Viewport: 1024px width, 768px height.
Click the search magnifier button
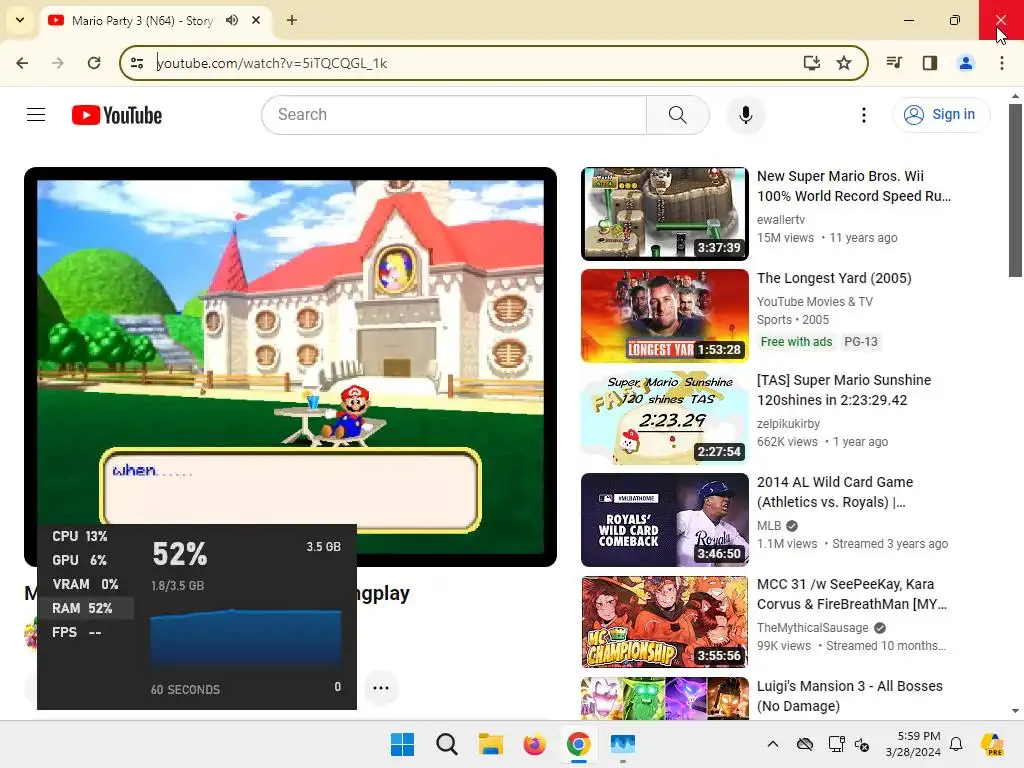677,115
